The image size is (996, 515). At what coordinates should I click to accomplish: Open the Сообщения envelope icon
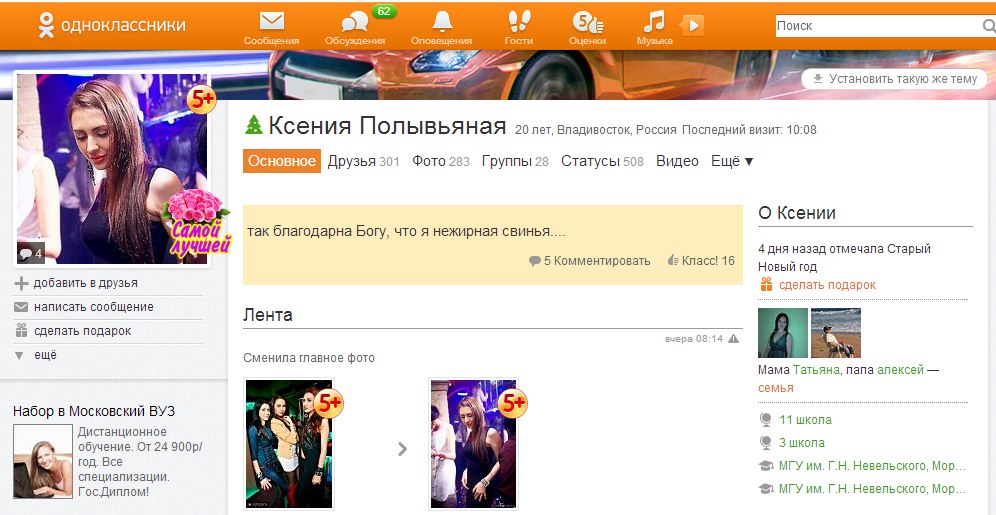coord(271,22)
